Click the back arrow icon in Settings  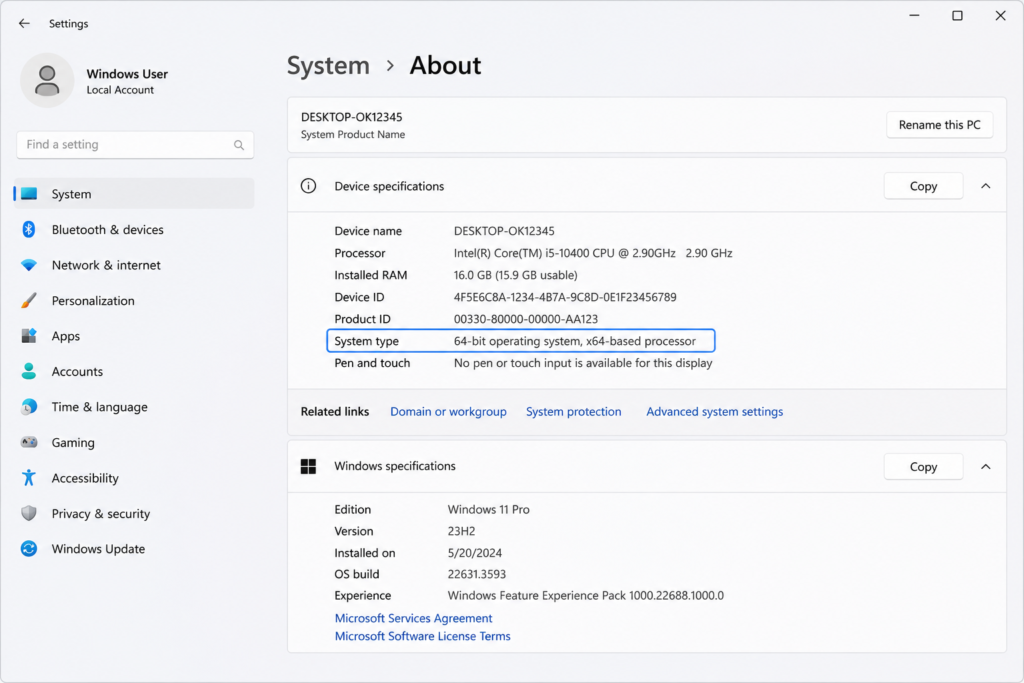point(24,24)
